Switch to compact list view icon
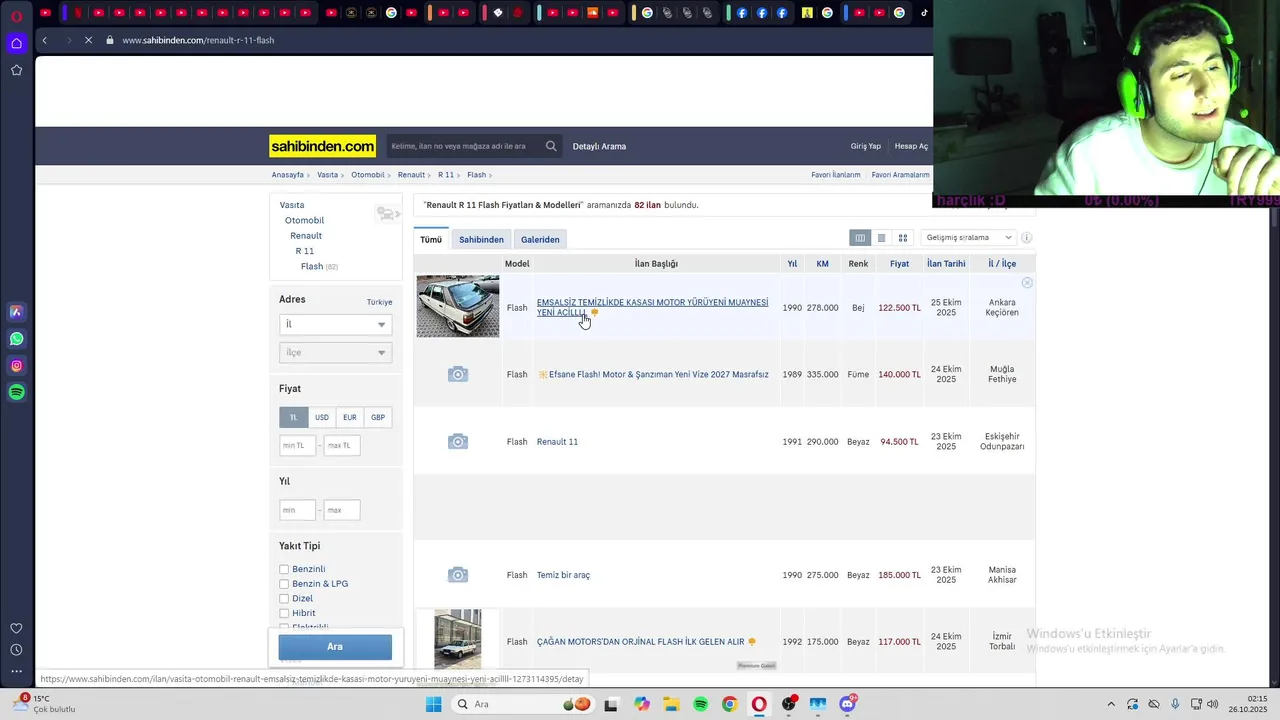 (x=881, y=238)
